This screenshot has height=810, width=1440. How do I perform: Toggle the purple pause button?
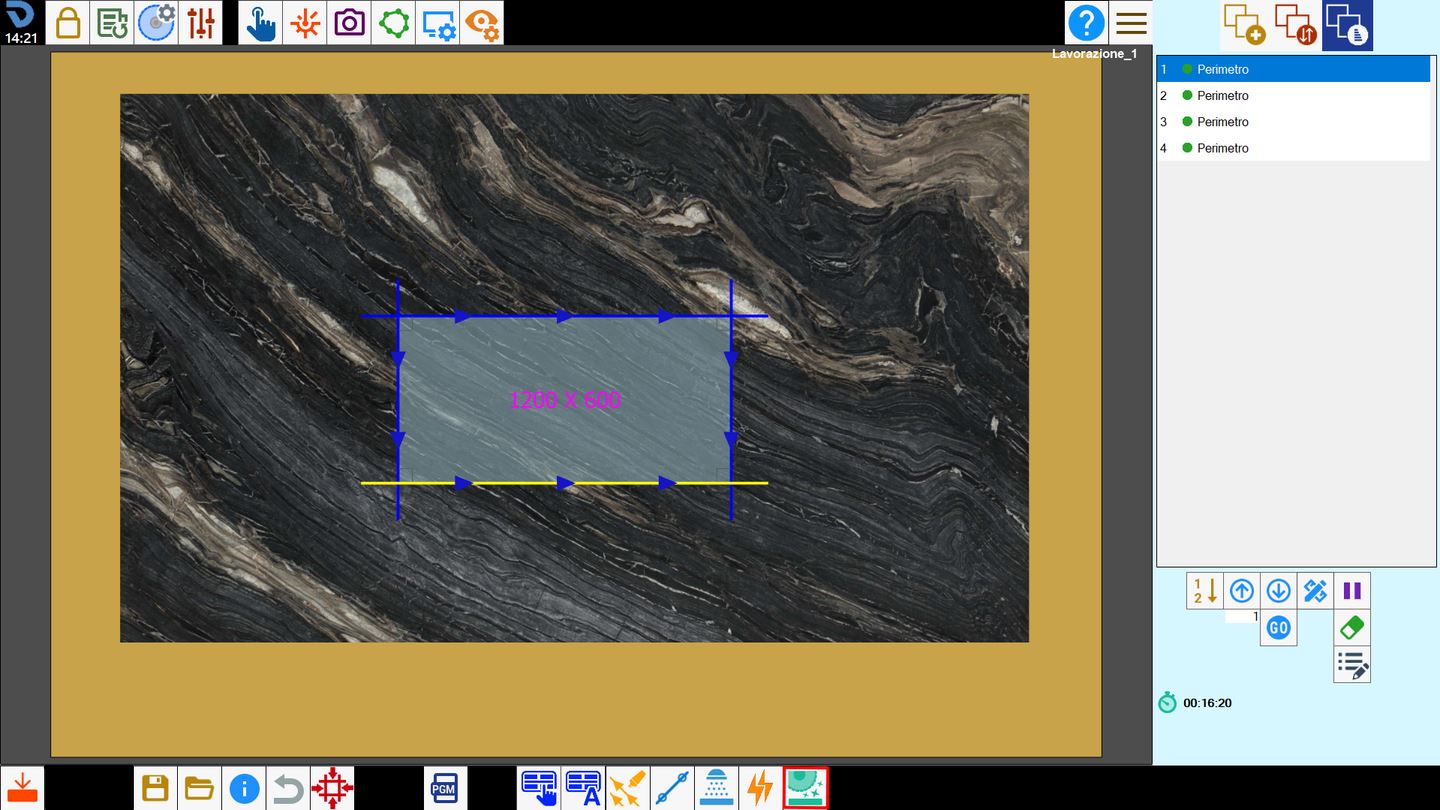click(1352, 591)
